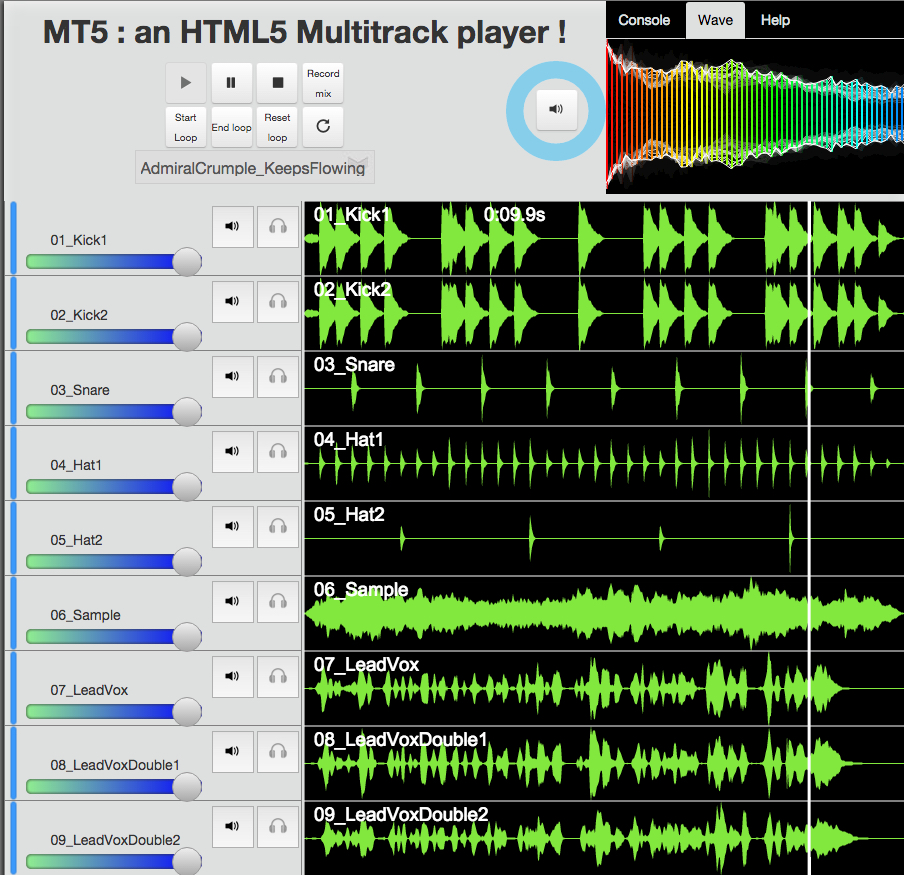Click the loop refresh icon

[x=322, y=127]
